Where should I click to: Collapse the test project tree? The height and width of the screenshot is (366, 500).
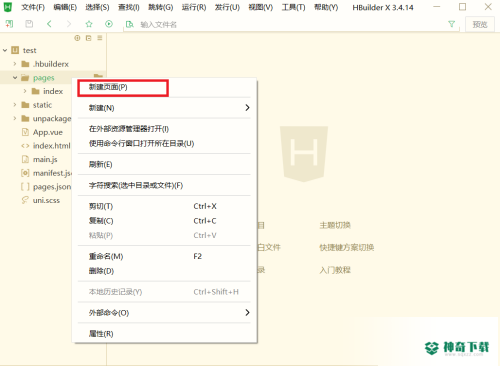tap(5, 50)
